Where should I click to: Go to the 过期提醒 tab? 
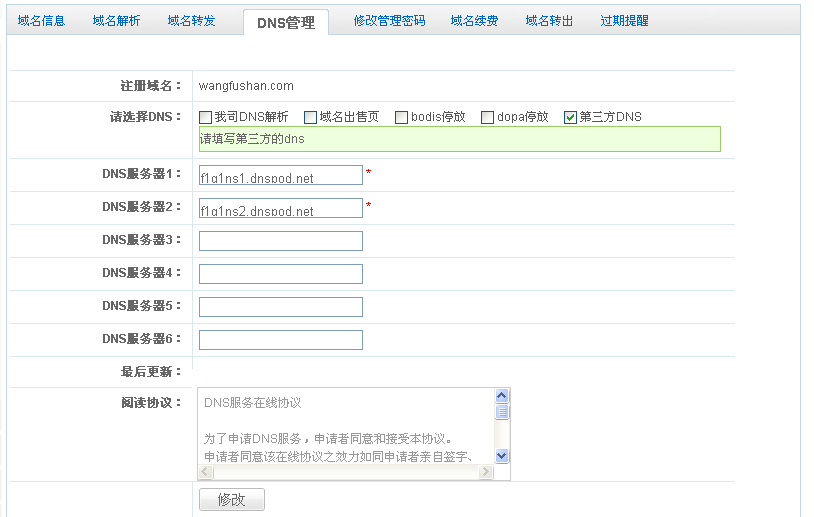[624, 20]
